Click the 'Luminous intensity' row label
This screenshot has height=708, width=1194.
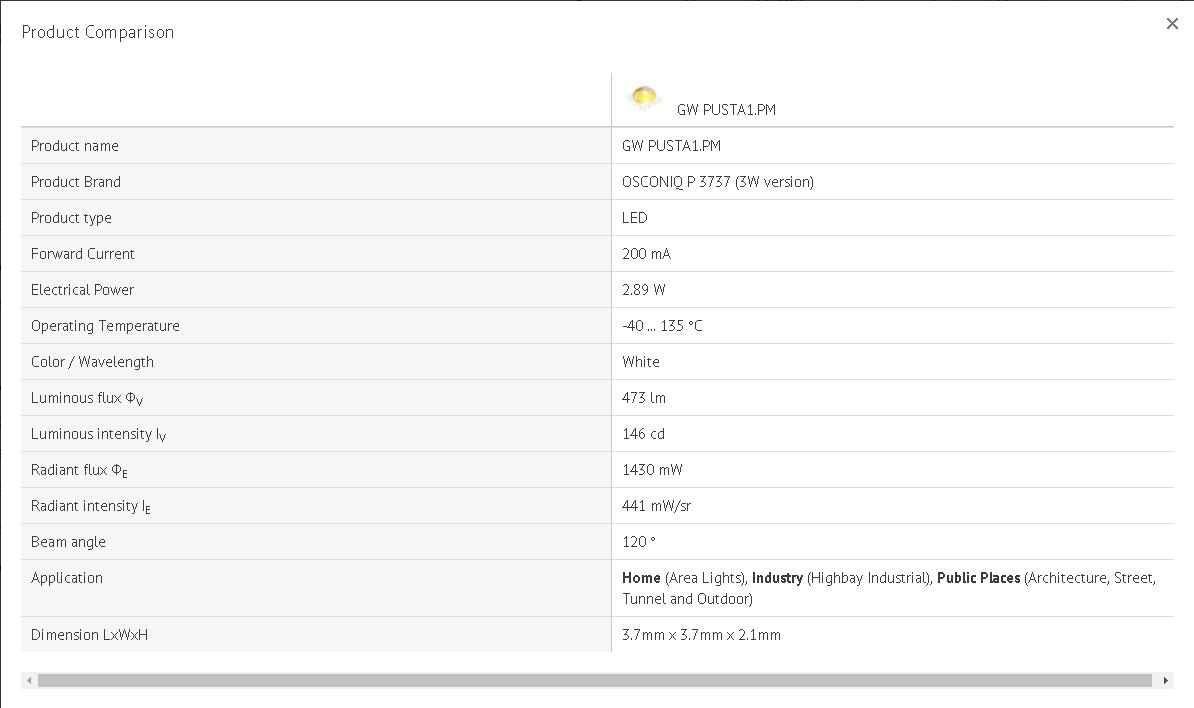tap(98, 434)
